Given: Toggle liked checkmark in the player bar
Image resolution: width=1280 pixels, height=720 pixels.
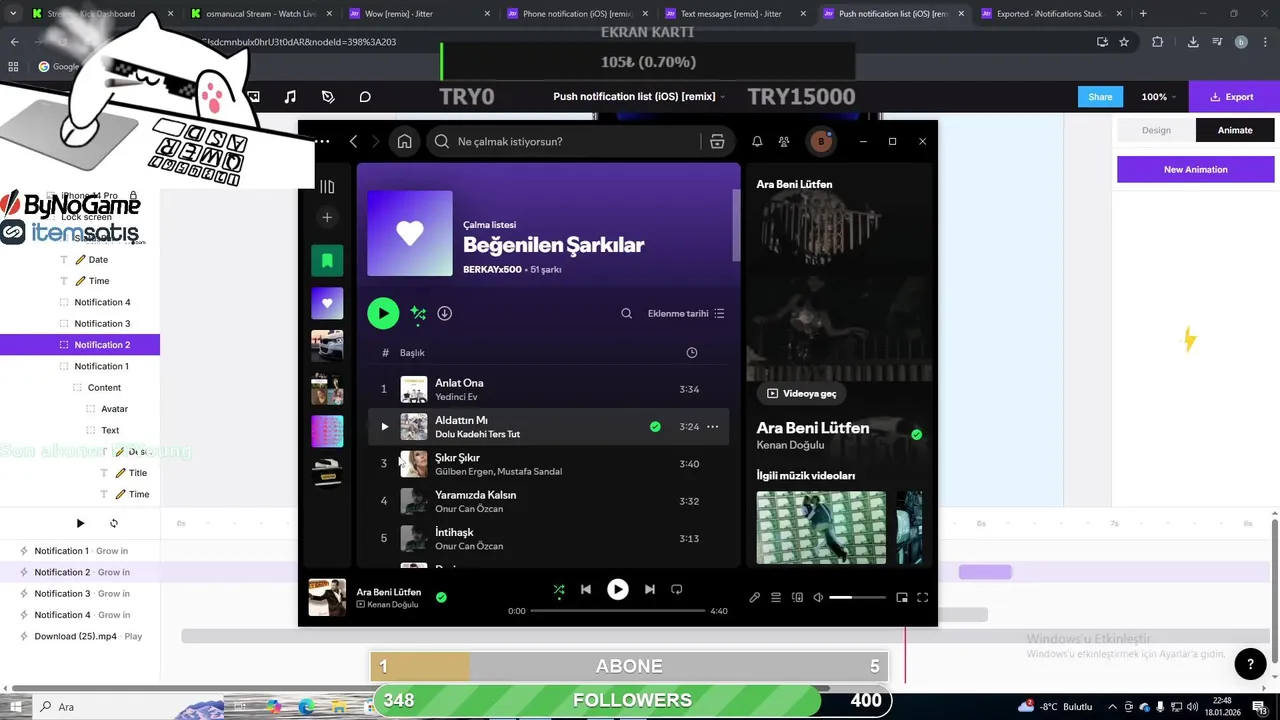Looking at the screenshot, I should [x=441, y=598].
